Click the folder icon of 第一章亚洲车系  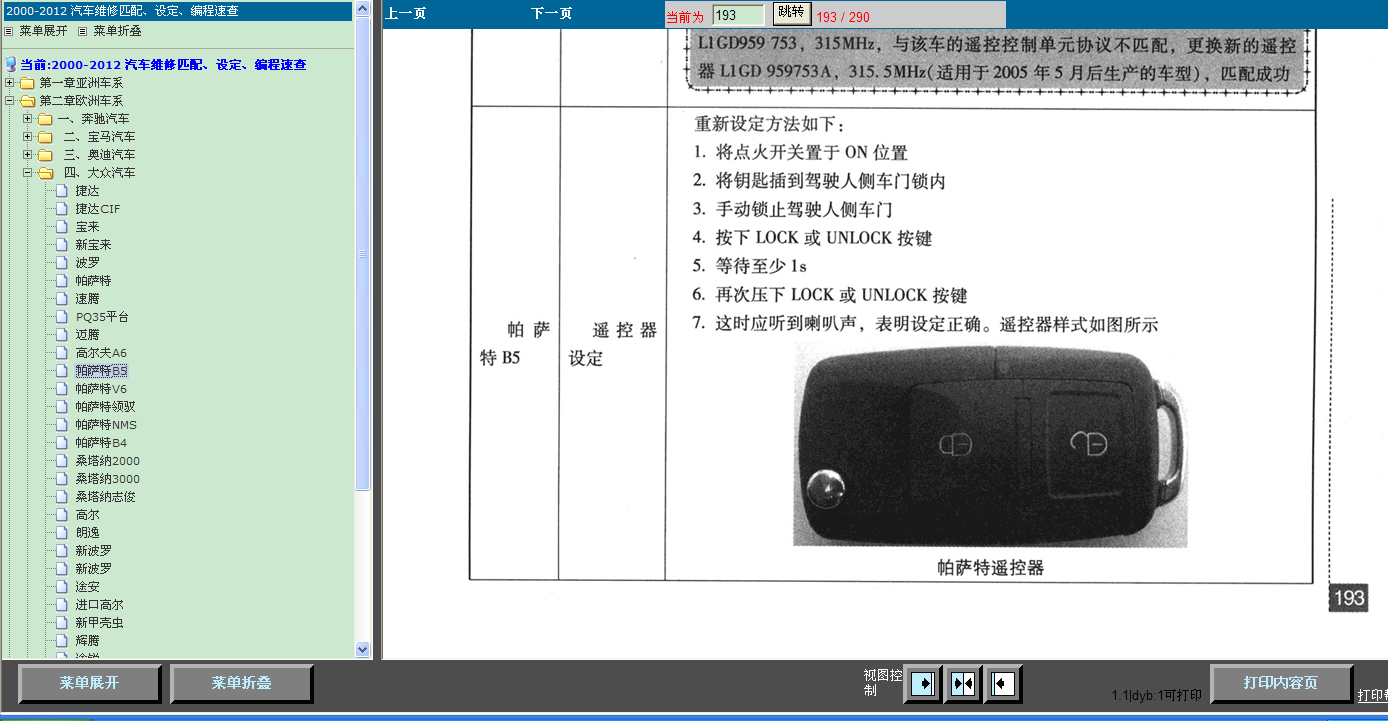tap(27, 83)
